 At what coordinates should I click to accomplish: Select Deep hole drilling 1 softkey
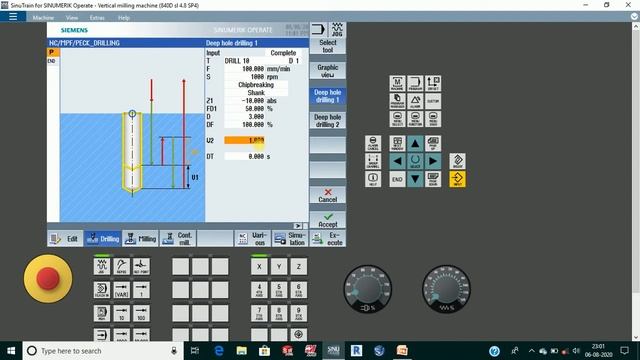tap(327, 96)
